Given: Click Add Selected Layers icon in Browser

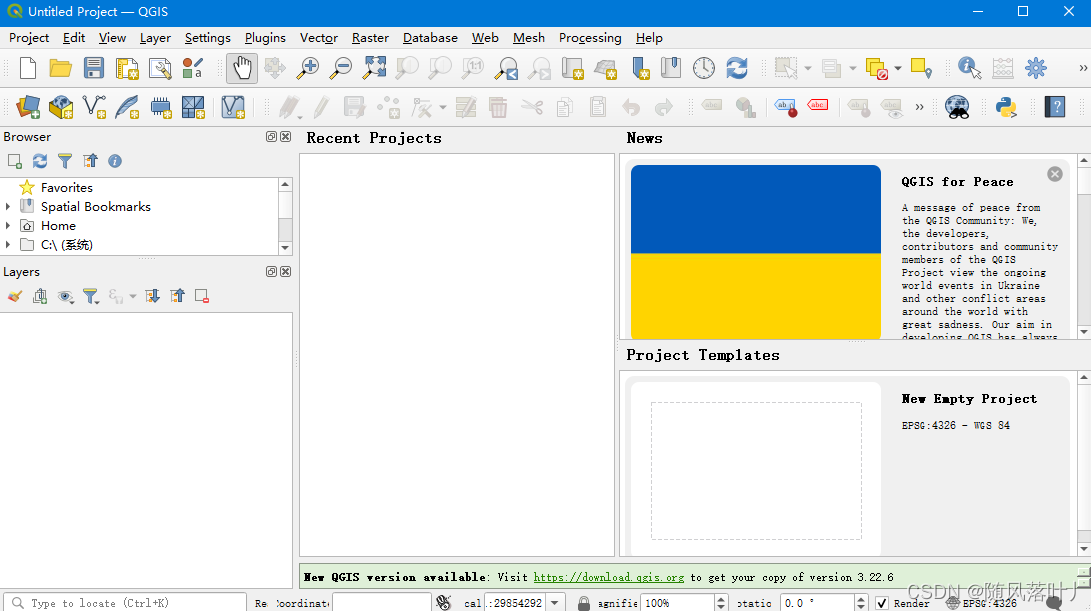Looking at the screenshot, I should 15,161.
